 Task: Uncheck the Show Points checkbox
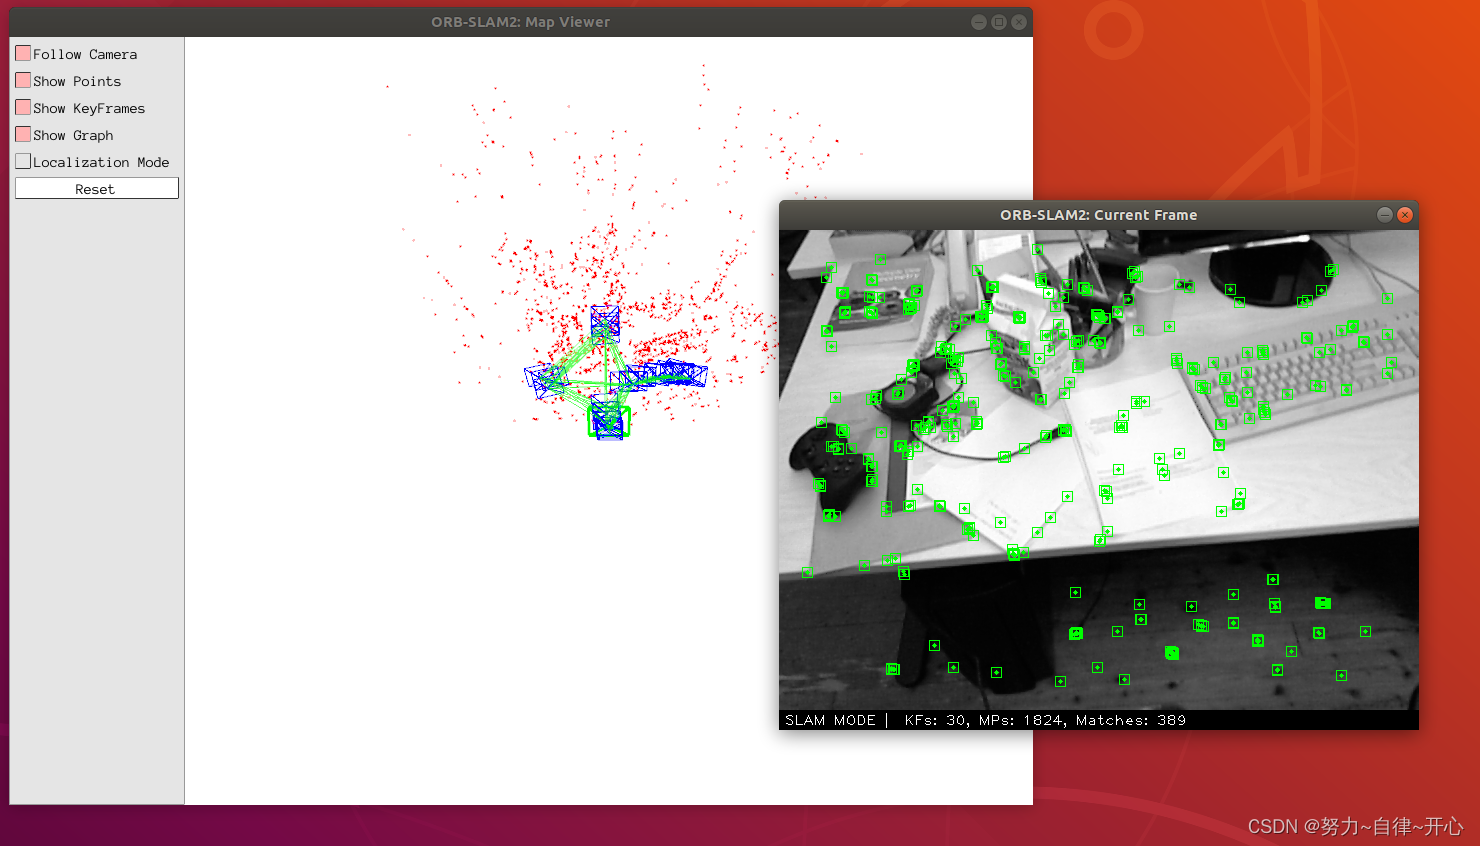(x=23, y=80)
